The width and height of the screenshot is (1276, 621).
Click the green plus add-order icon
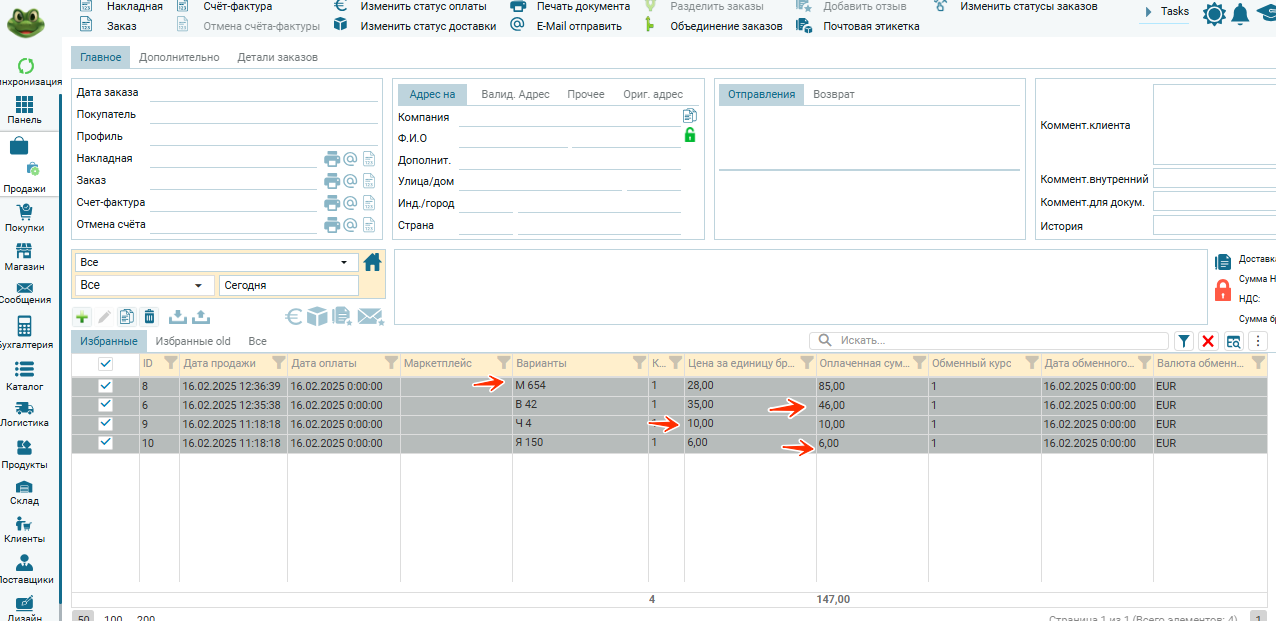point(83,317)
